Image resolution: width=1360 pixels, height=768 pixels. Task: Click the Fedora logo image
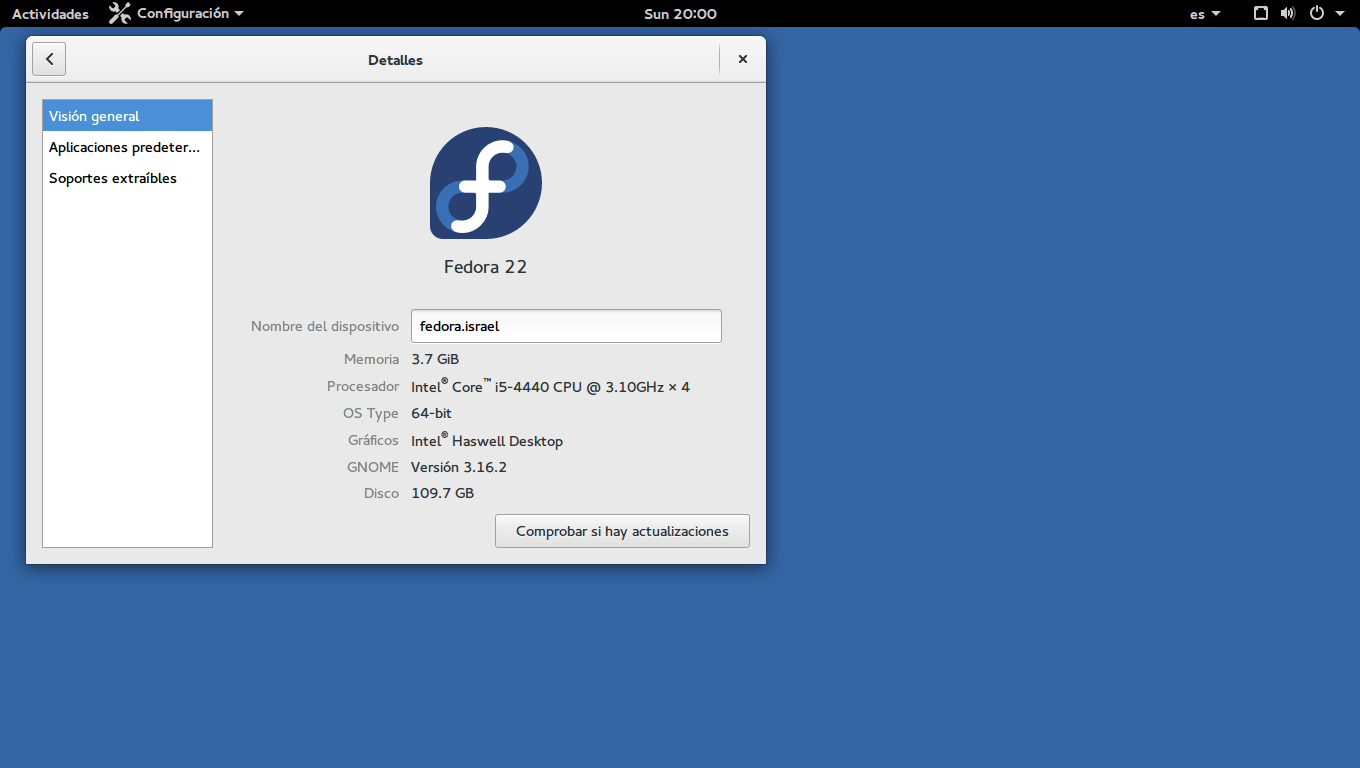pos(486,183)
